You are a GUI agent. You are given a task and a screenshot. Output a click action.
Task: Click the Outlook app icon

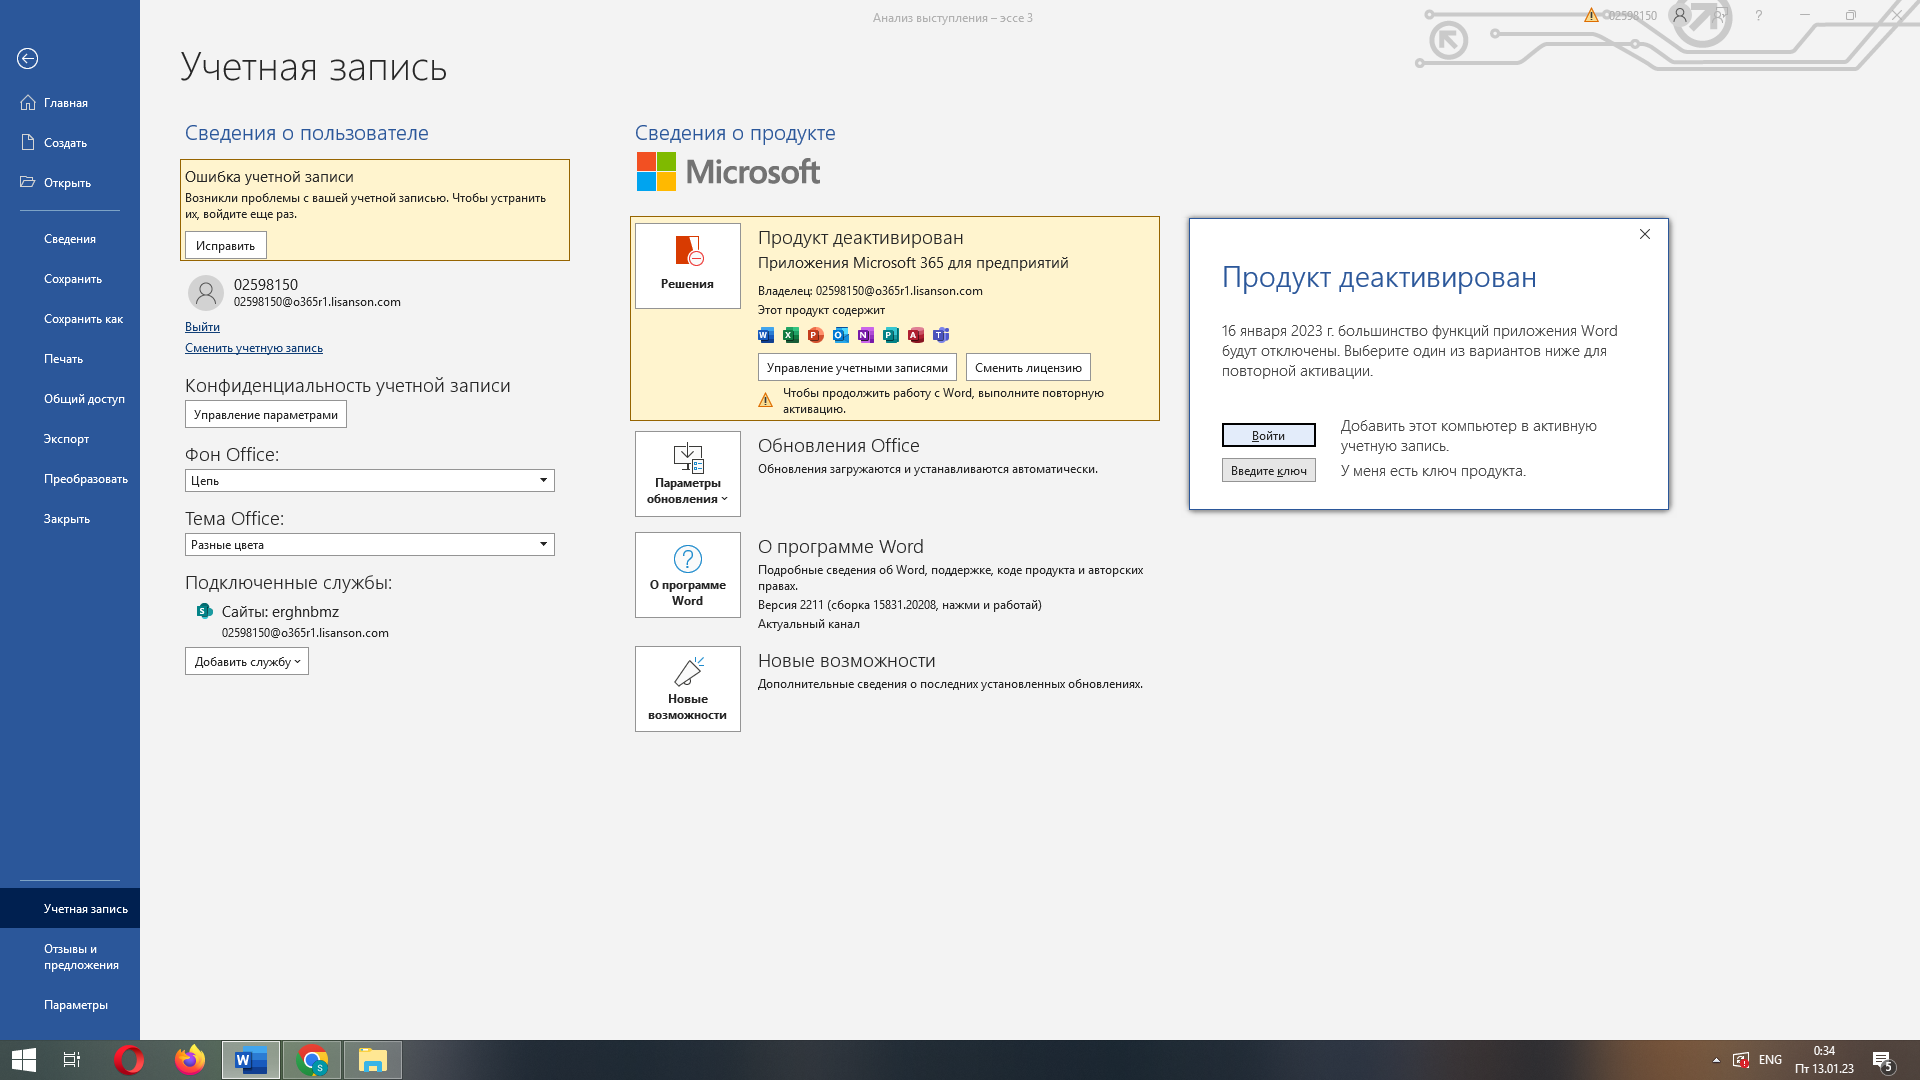(841, 335)
